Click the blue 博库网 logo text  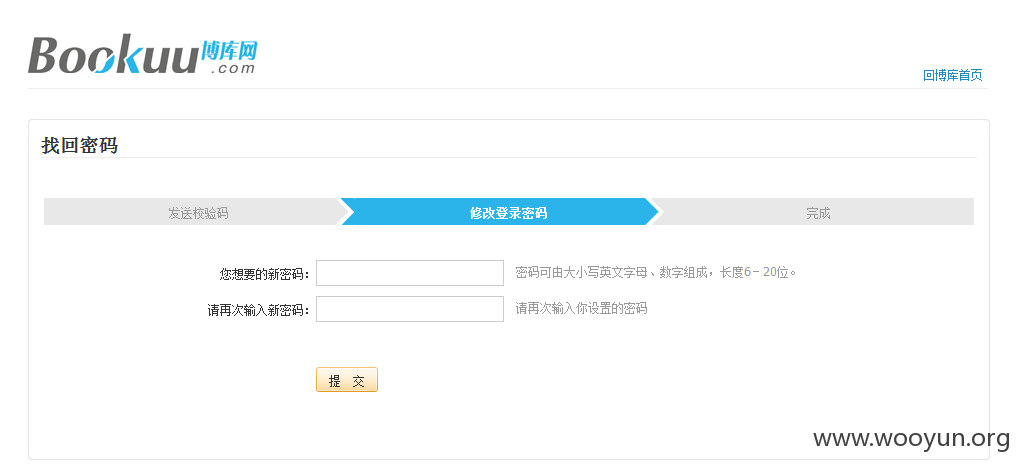point(229,49)
